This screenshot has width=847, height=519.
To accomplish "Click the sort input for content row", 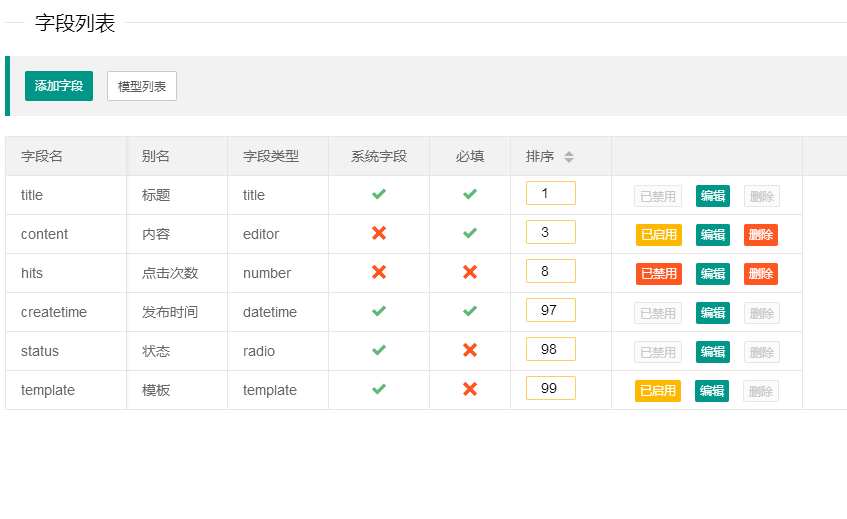I will click(551, 232).
